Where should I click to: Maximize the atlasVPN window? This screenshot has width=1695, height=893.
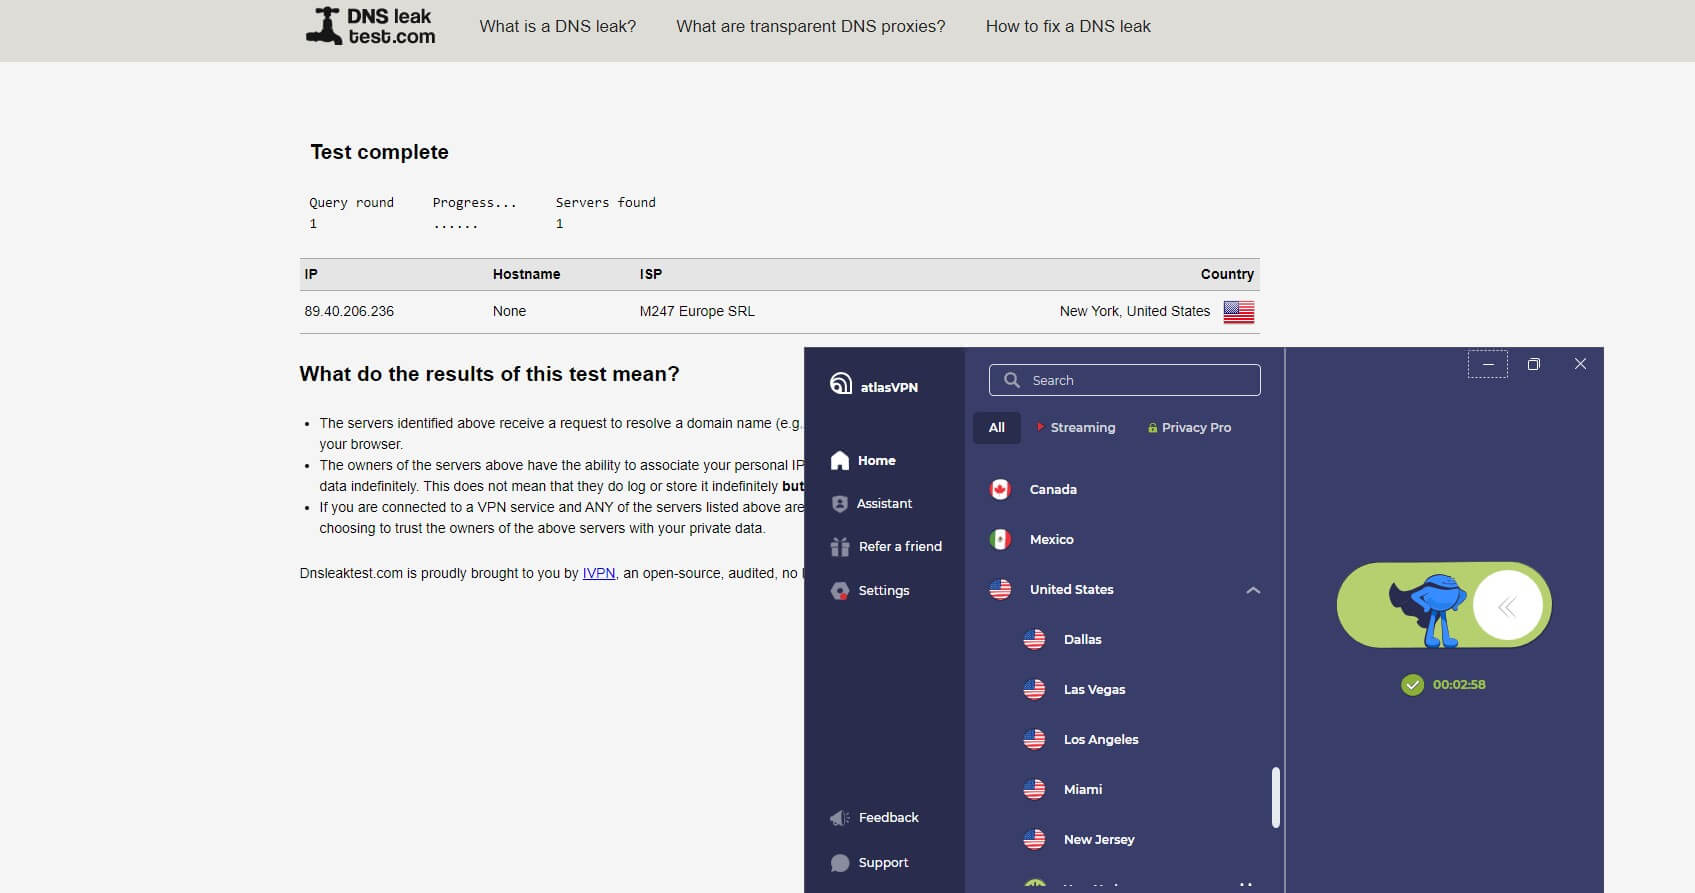coord(1534,364)
